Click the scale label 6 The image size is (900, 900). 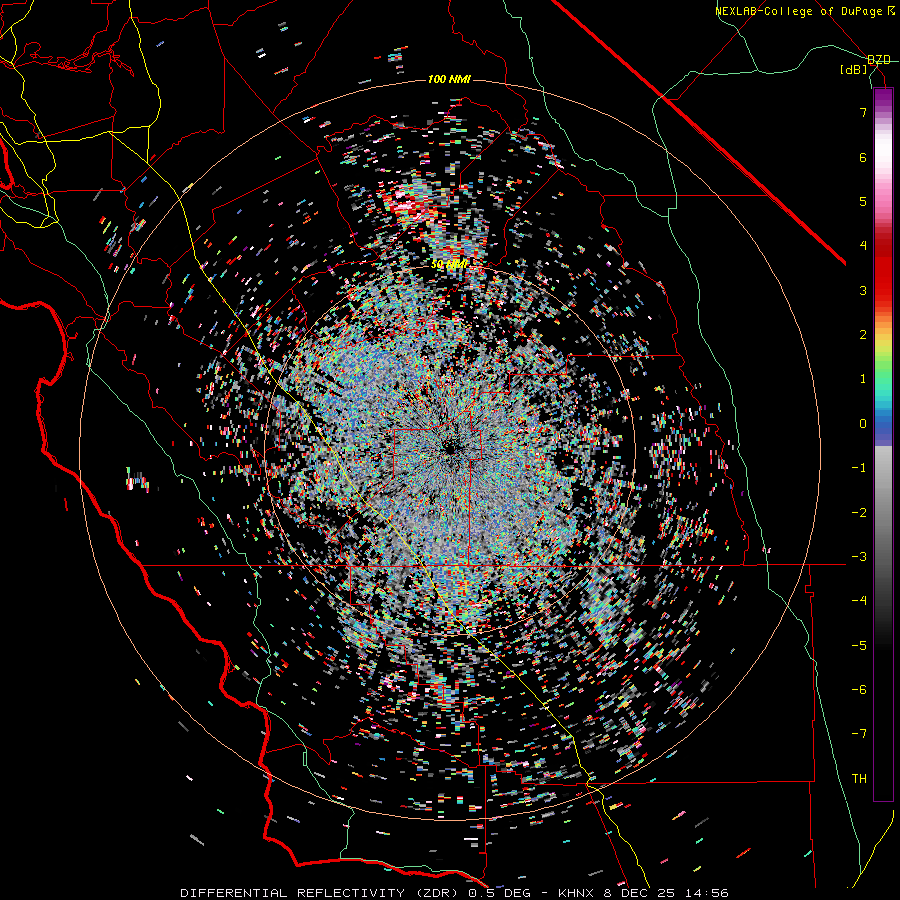point(863,157)
